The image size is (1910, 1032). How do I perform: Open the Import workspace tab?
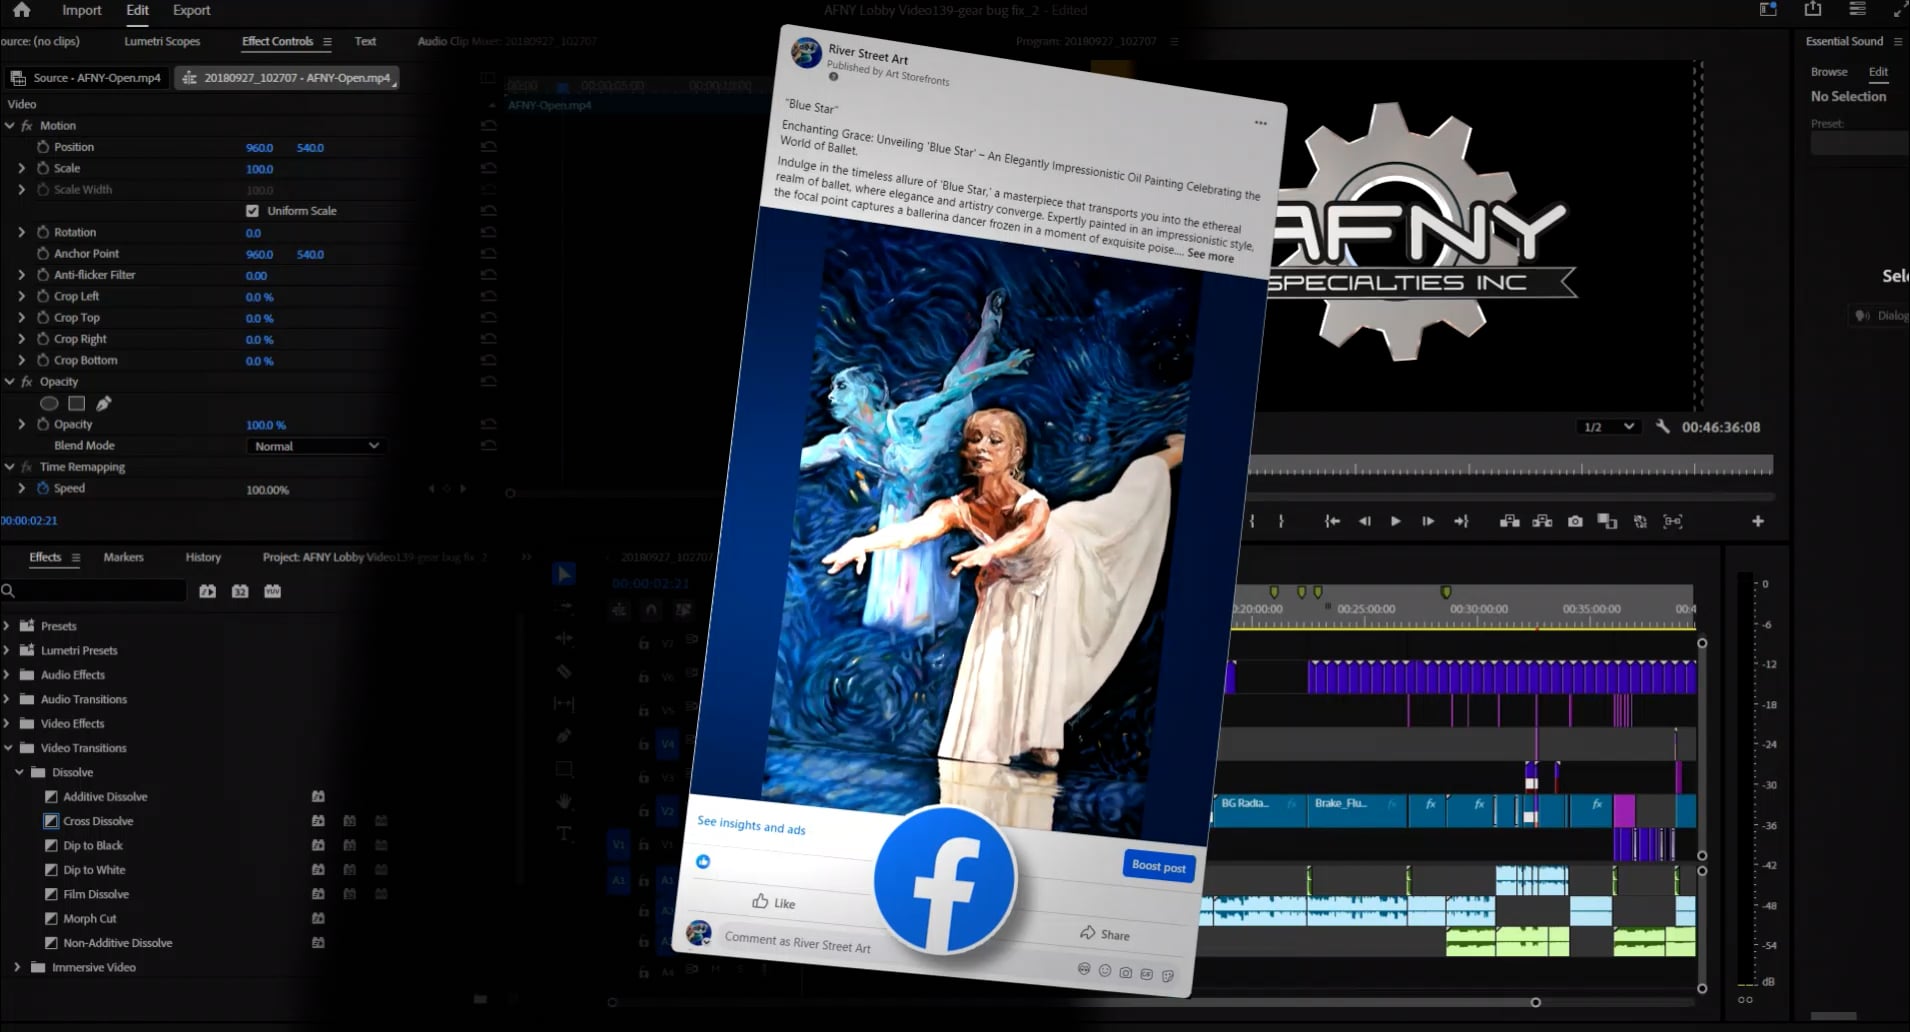pos(81,10)
